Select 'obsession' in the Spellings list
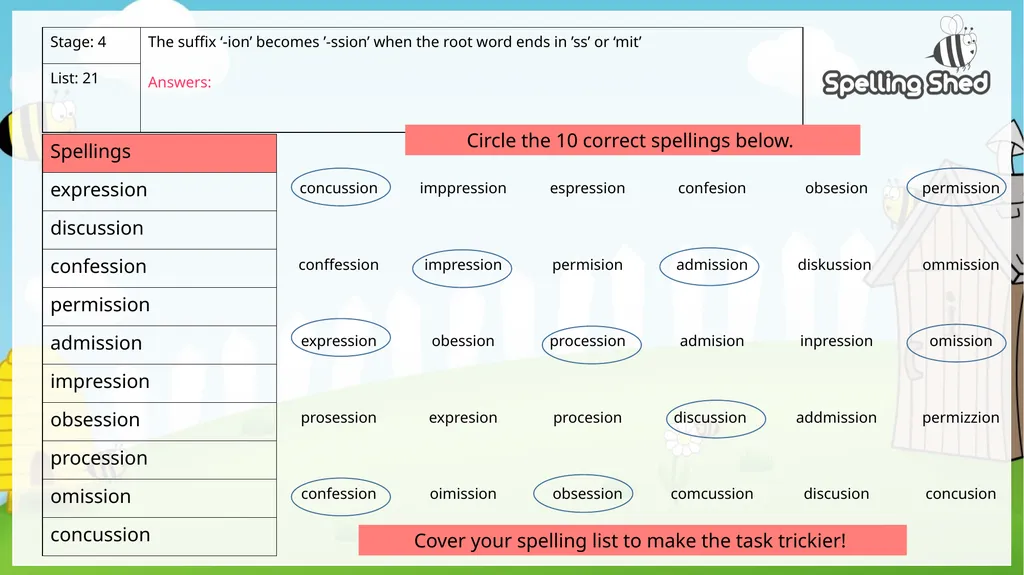 [159, 421]
